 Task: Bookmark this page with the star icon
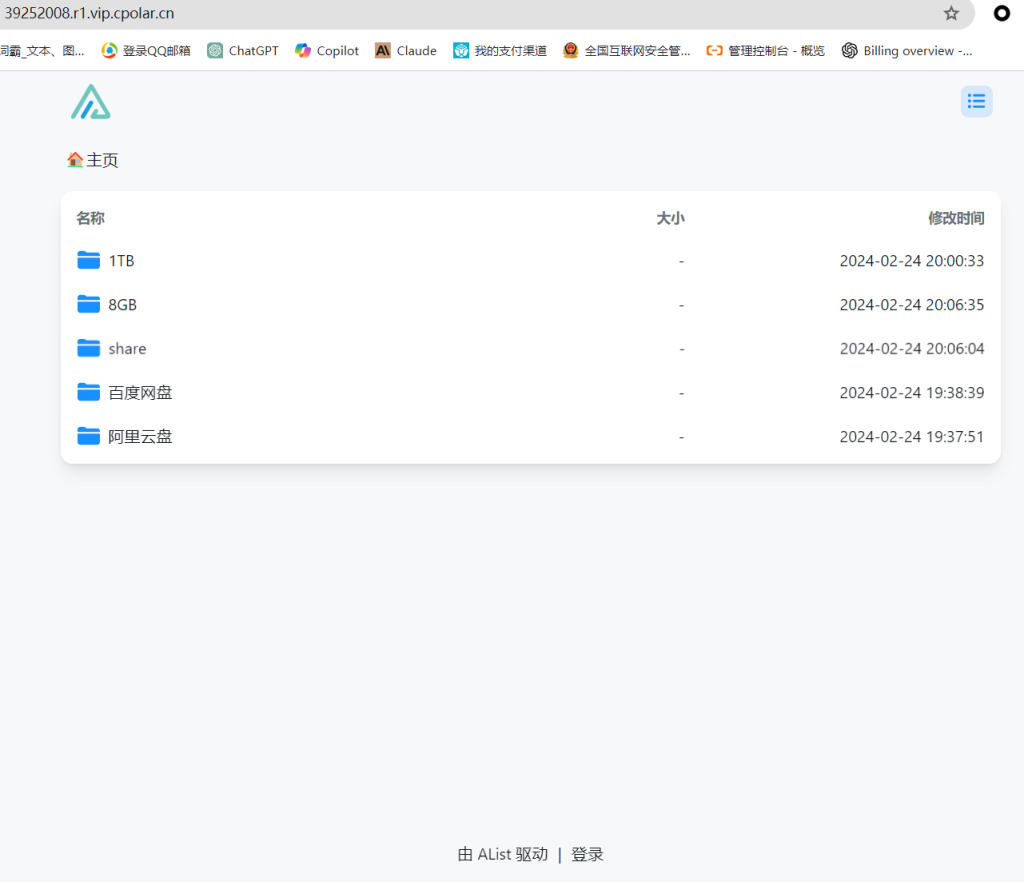click(951, 13)
